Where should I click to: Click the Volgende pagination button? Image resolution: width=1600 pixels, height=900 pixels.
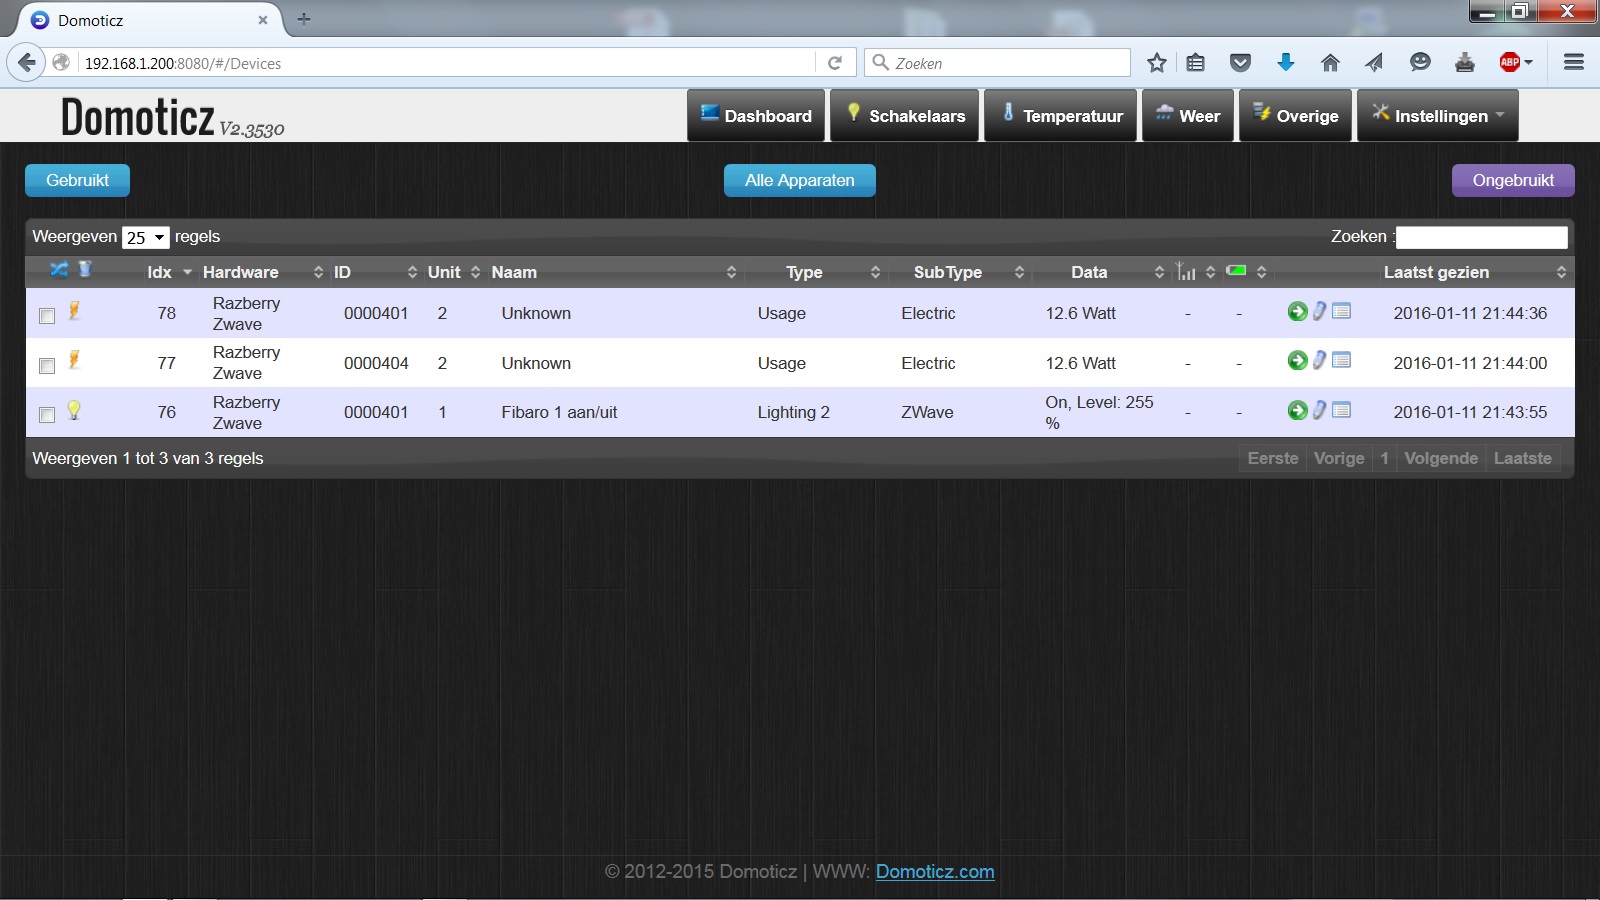(x=1441, y=458)
